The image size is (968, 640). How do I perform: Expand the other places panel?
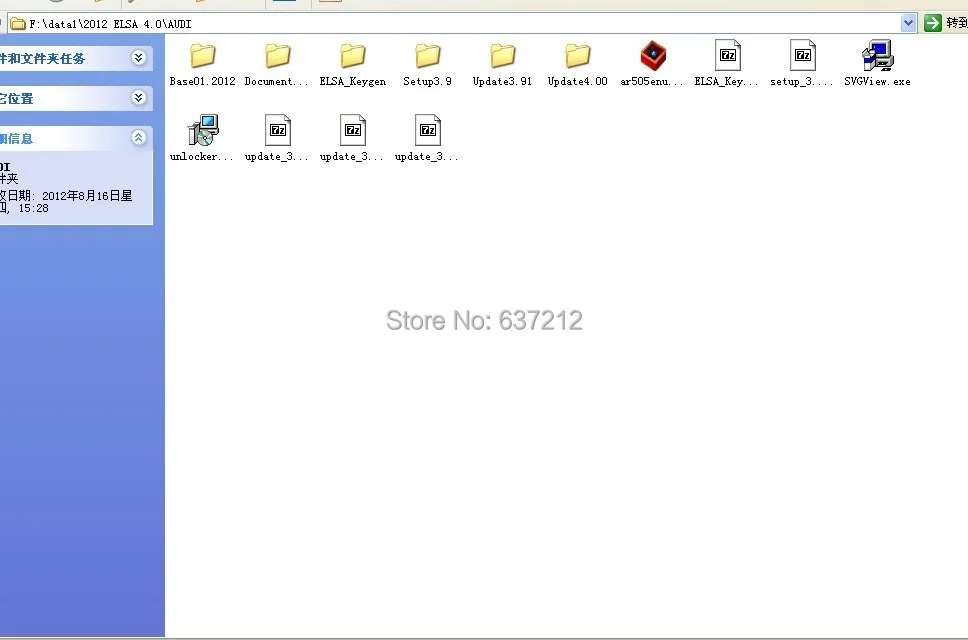(139, 98)
